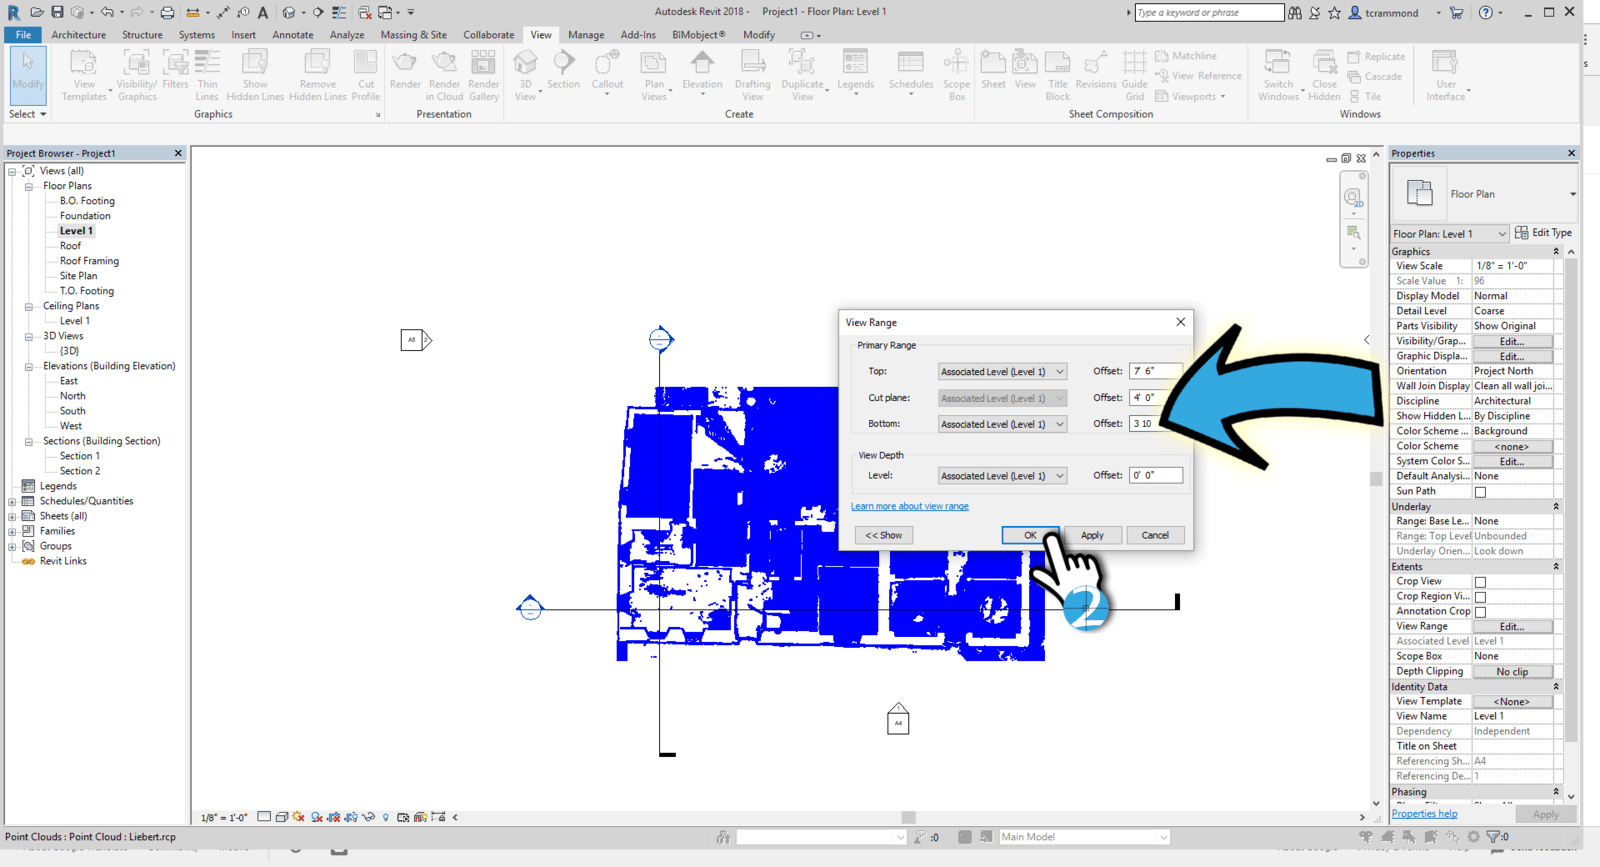Click the Sheet tool

(994, 70)
